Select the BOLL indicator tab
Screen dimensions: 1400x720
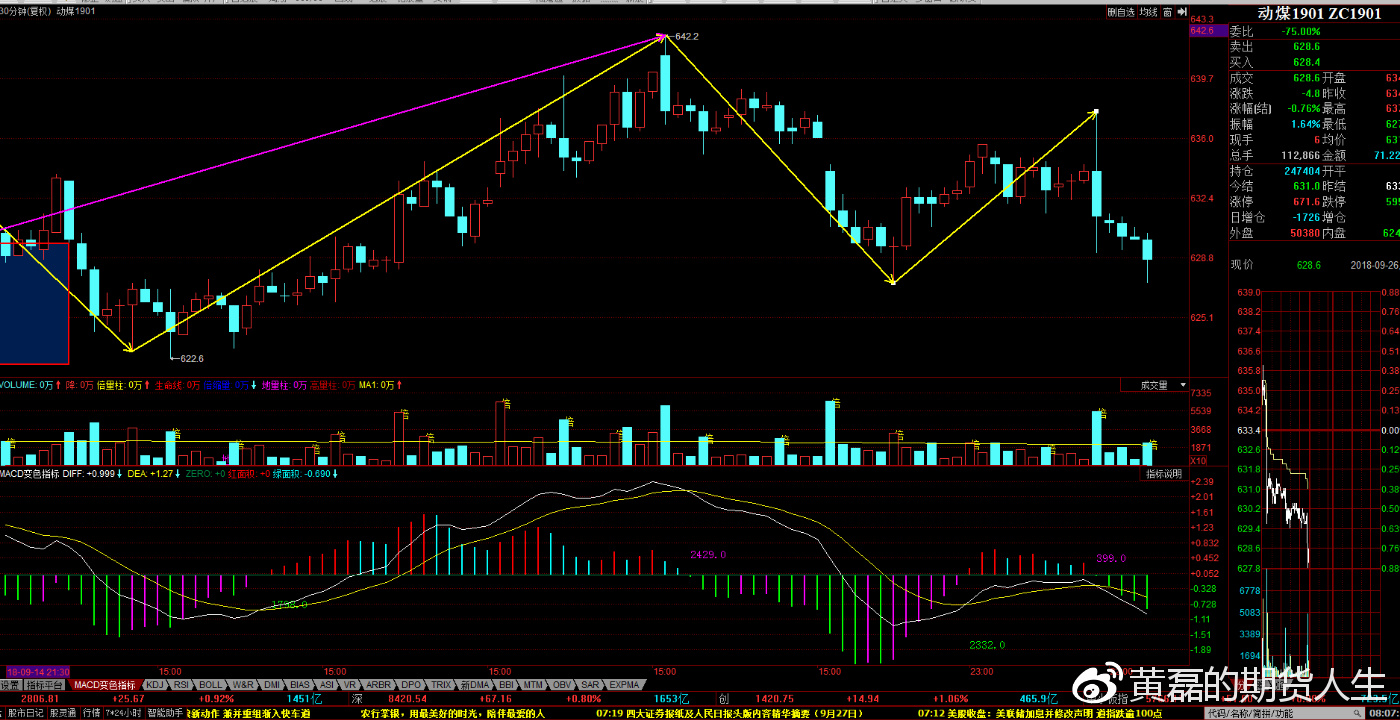[211, 685]
